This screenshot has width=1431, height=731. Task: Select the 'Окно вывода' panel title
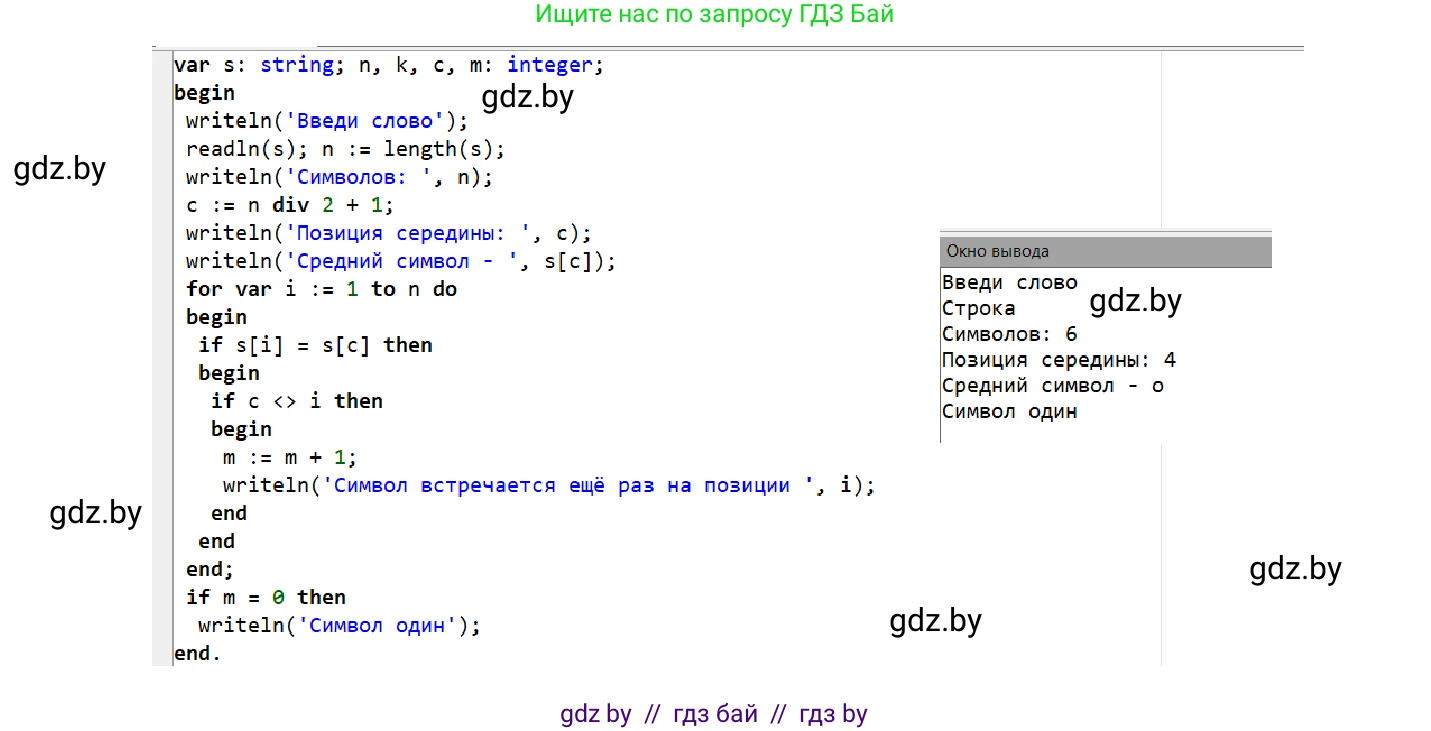997,252
